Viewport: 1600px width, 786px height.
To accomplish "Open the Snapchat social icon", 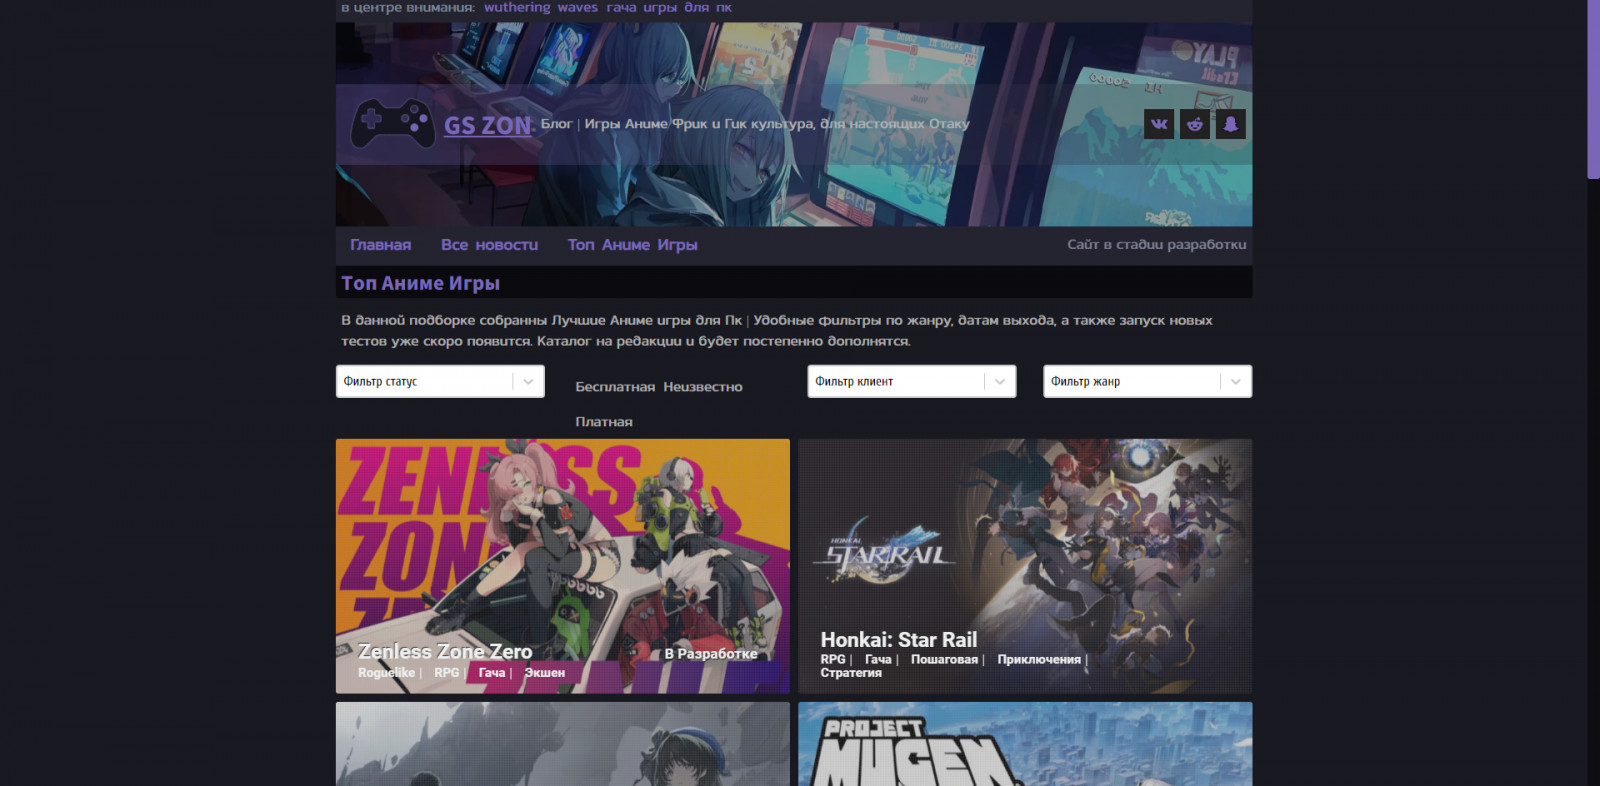I will click(x=1231, y=124).
